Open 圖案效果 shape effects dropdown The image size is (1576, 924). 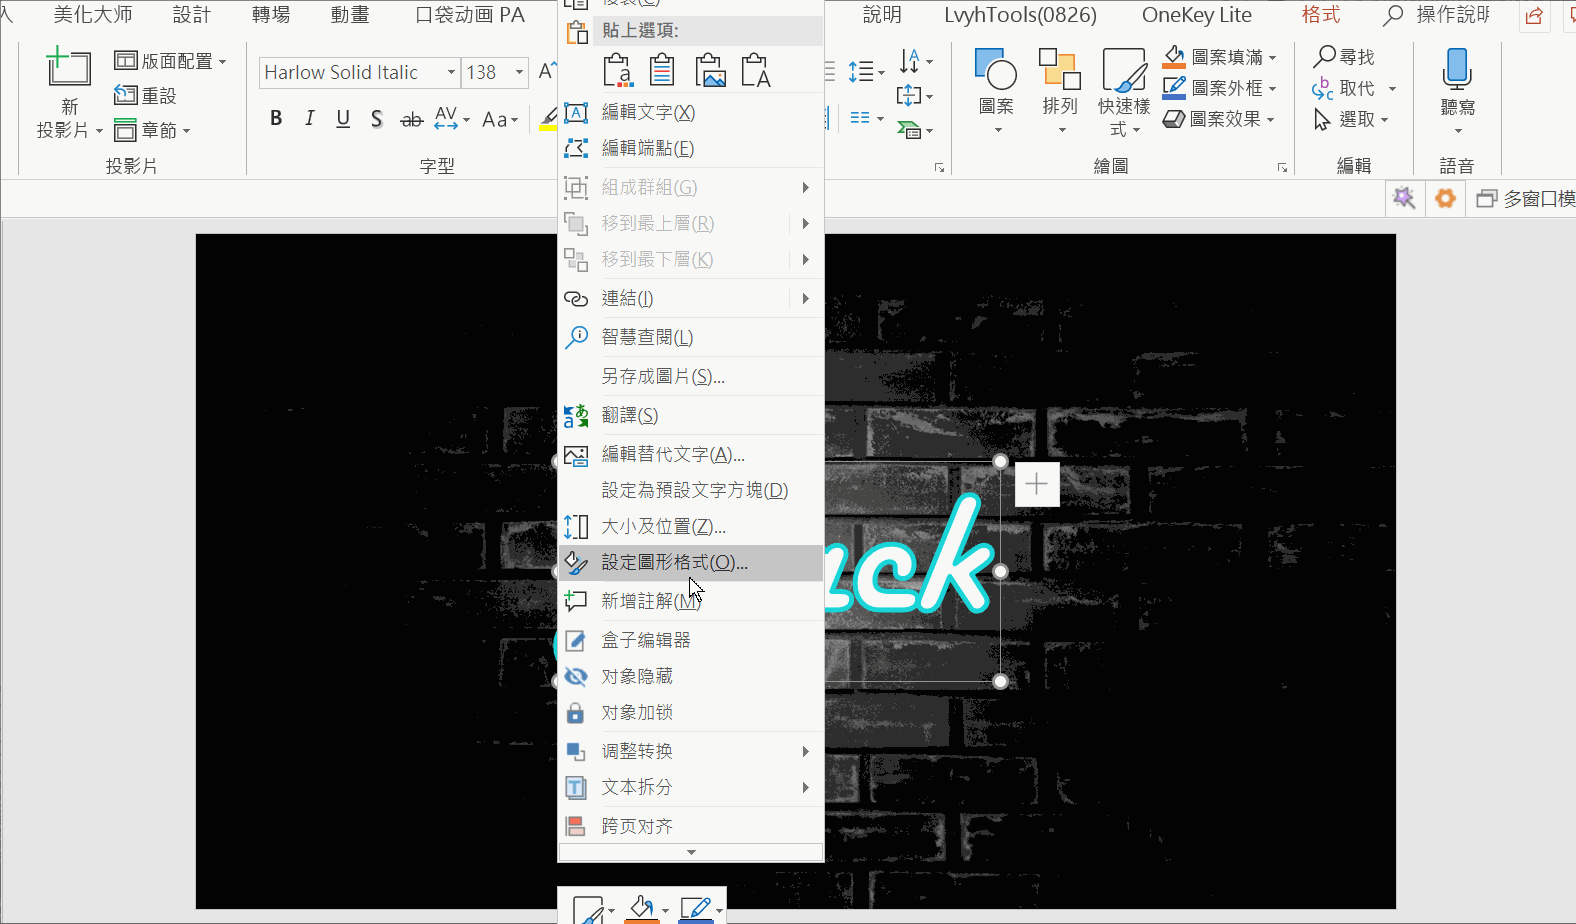click(x=1220, y=119)
